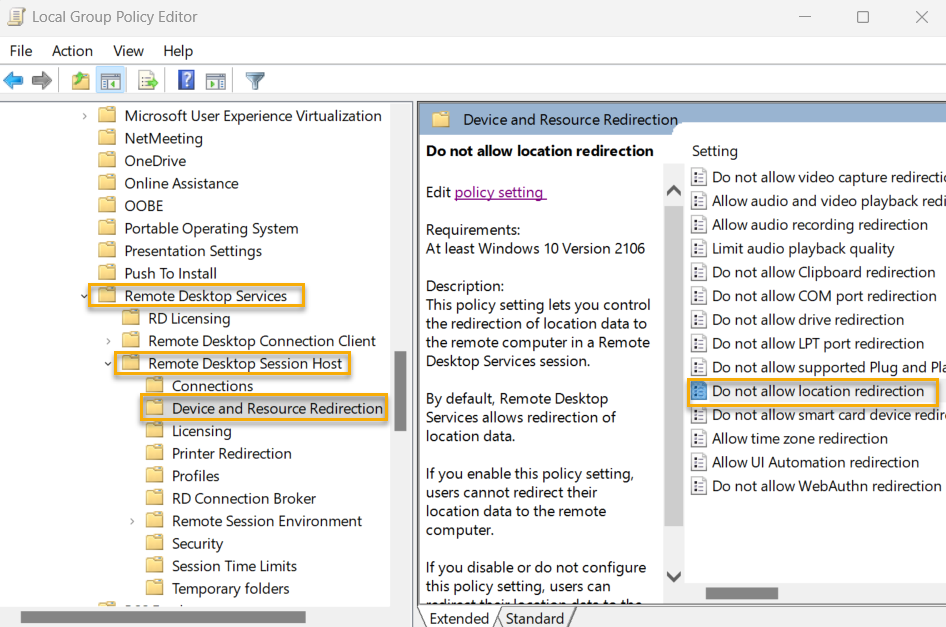
Task: Click the Back navigation arrow
Action: 13,80
